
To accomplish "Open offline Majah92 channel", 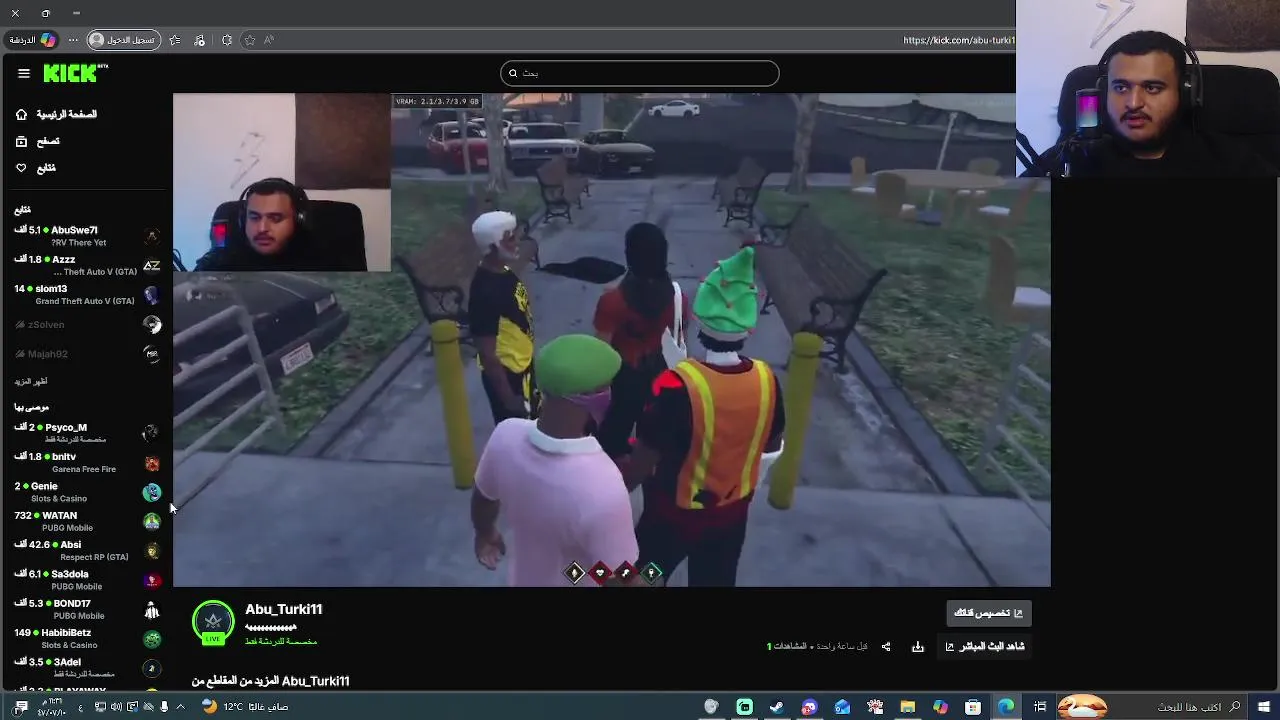I will pos(87,353).
